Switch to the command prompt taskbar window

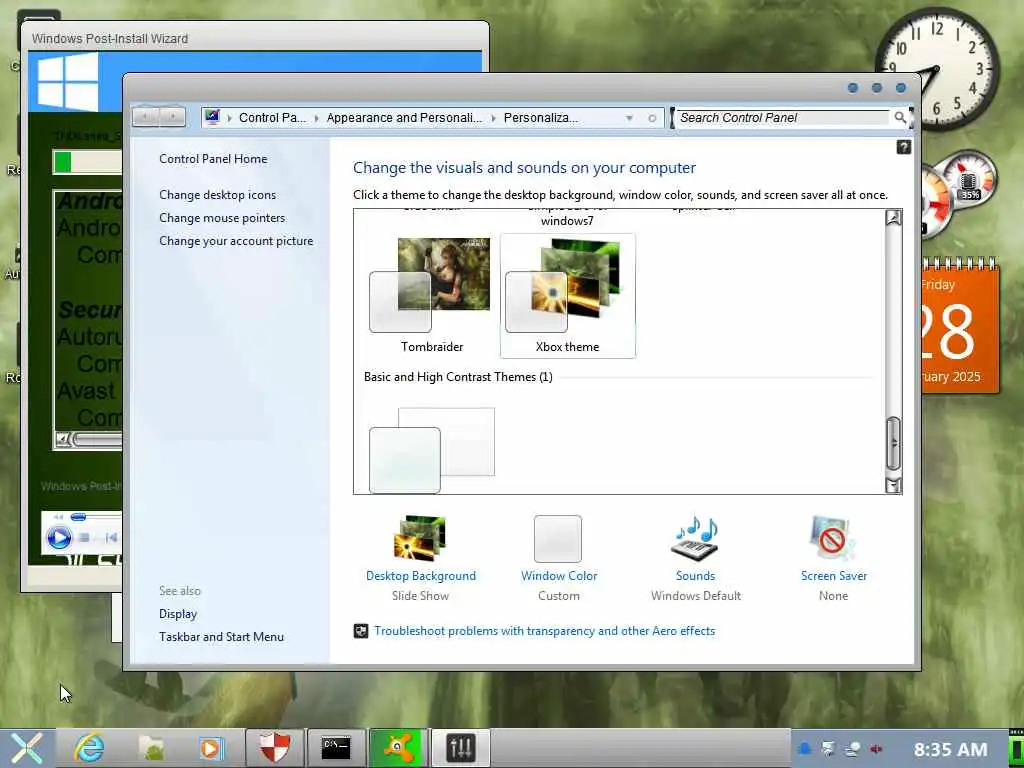coord(336,748)
